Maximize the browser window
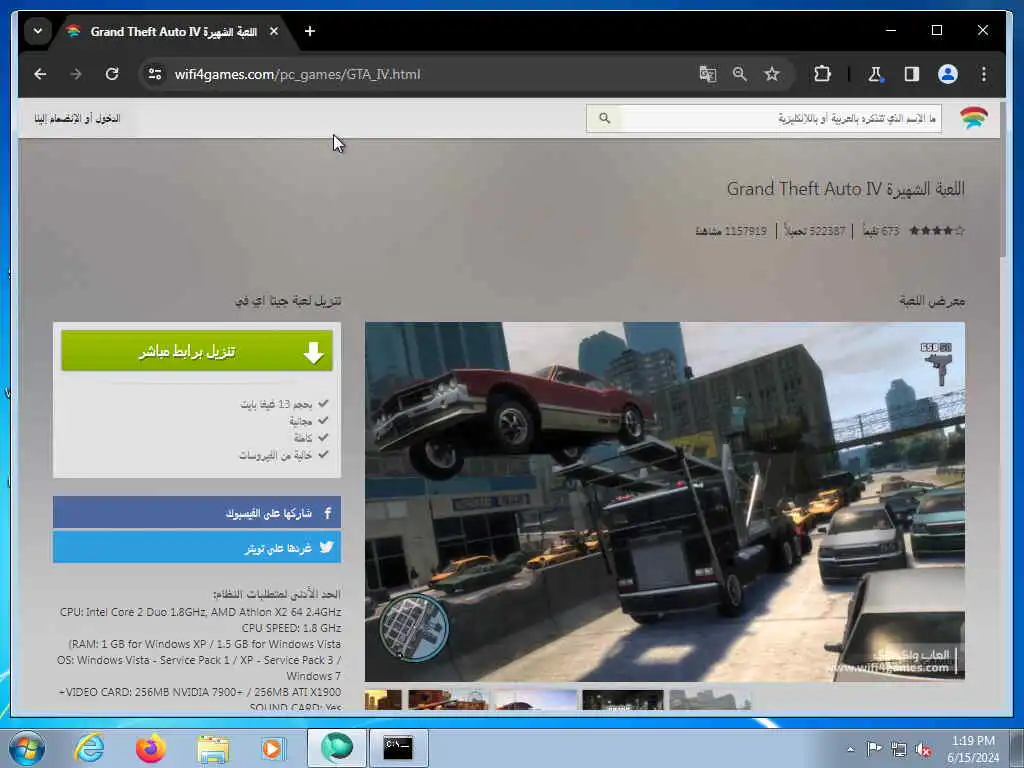Screen dimensions: 1024x768 (x=936, y=30)
